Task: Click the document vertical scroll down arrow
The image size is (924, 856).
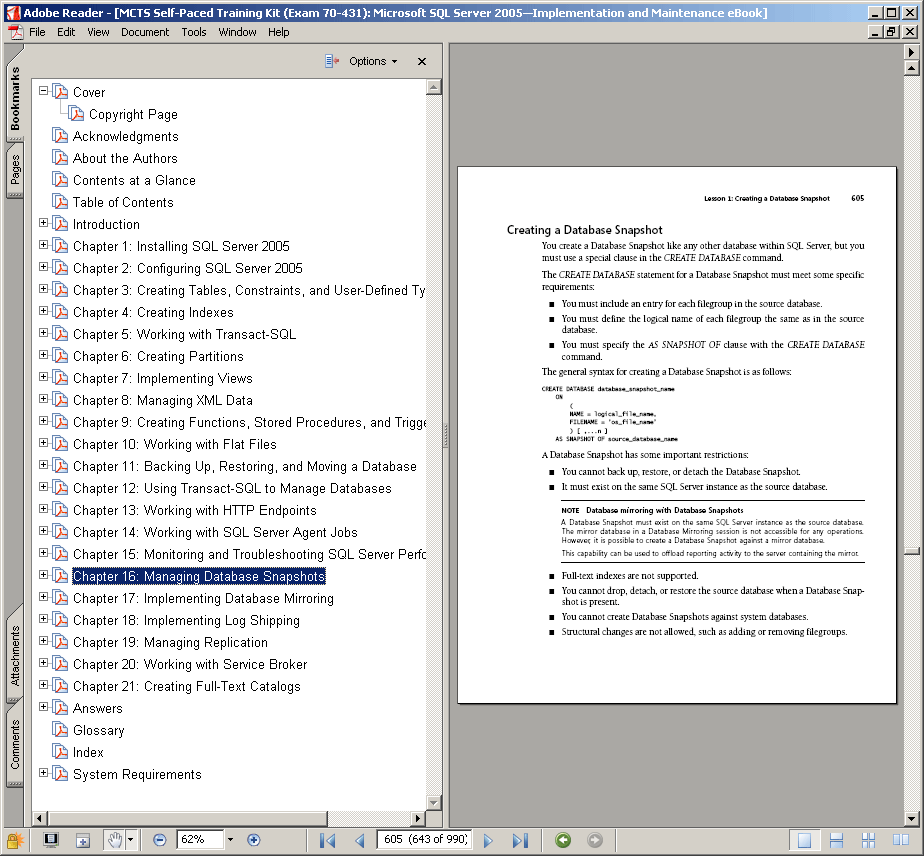Action: tap(912, 818)
